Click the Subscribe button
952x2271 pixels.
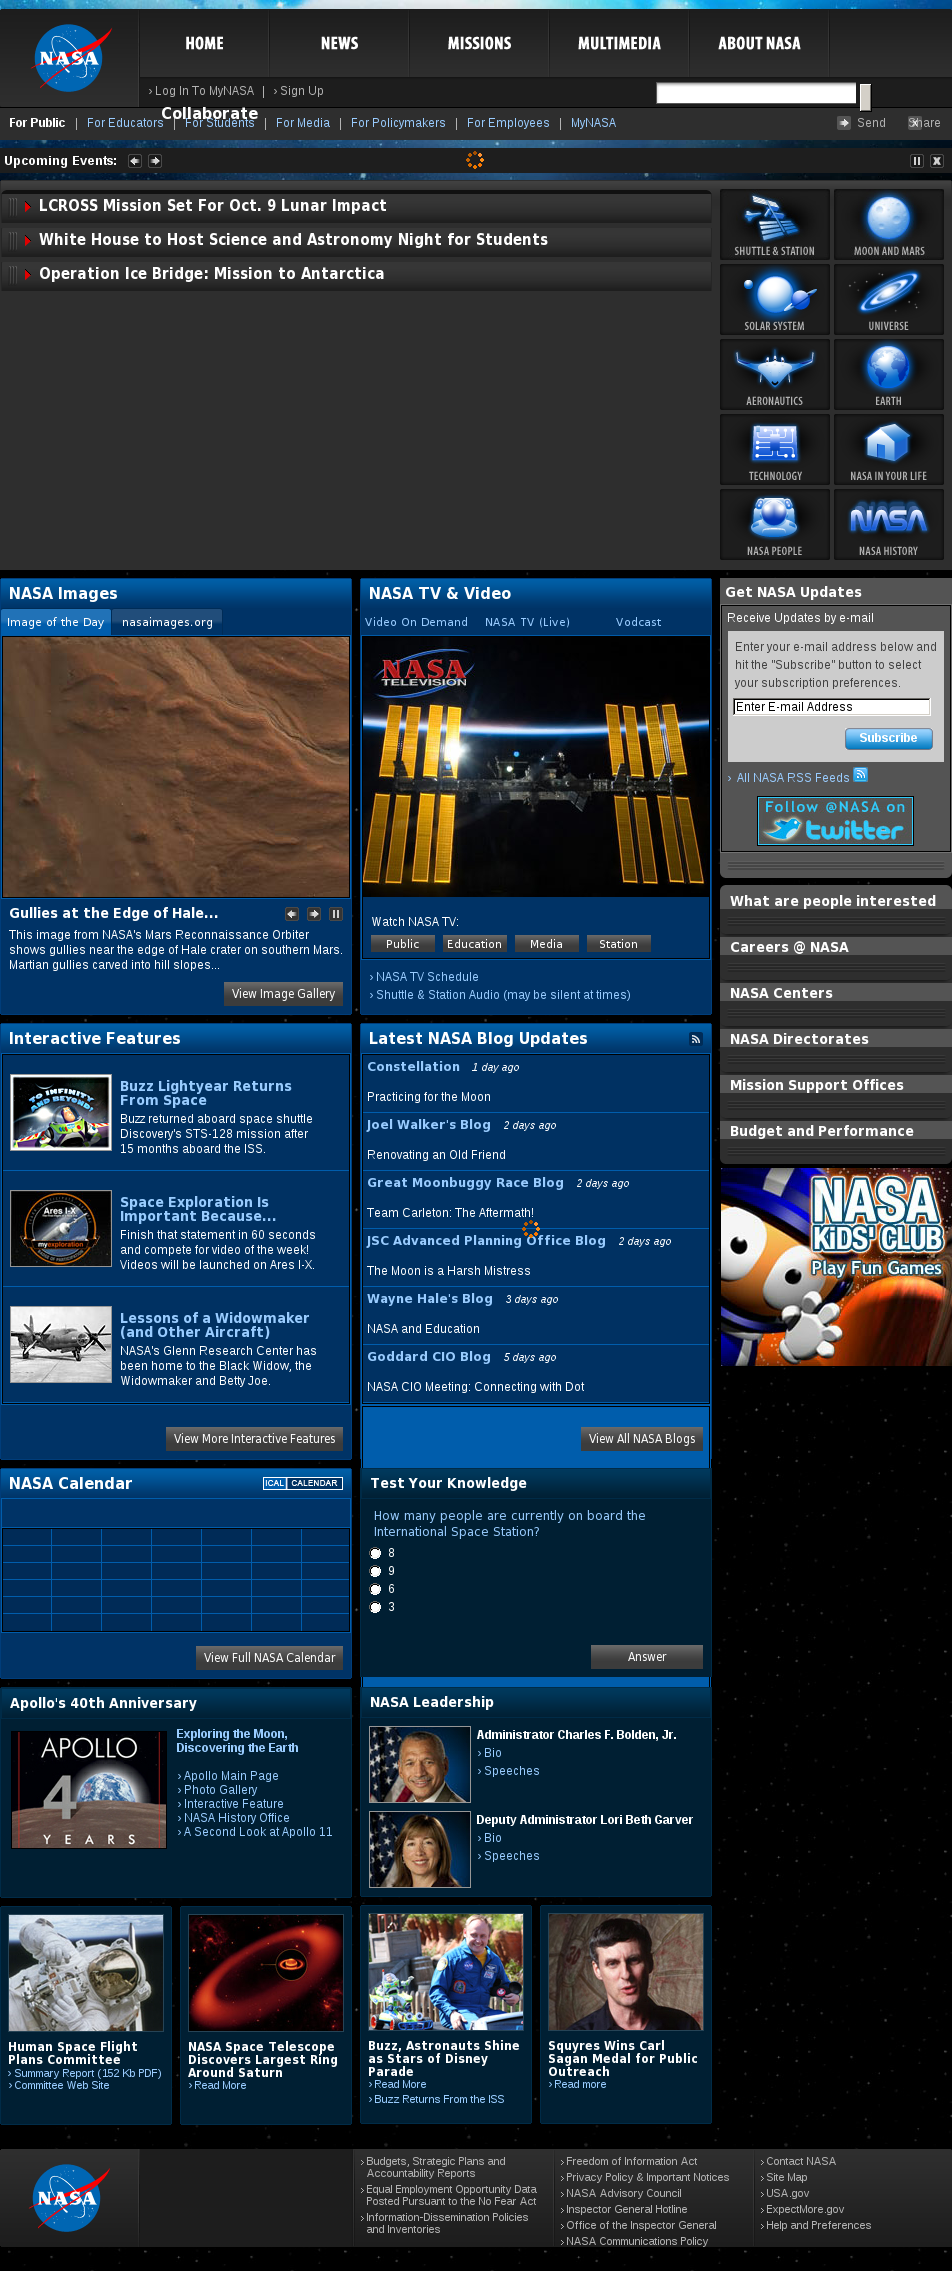click(x=889, y=738)
